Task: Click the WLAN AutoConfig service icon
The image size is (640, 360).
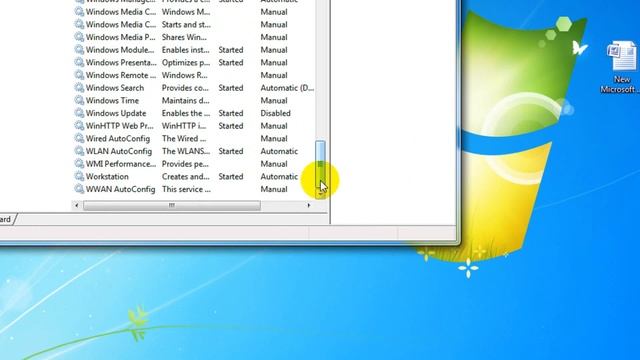Action: coord(79,151)
